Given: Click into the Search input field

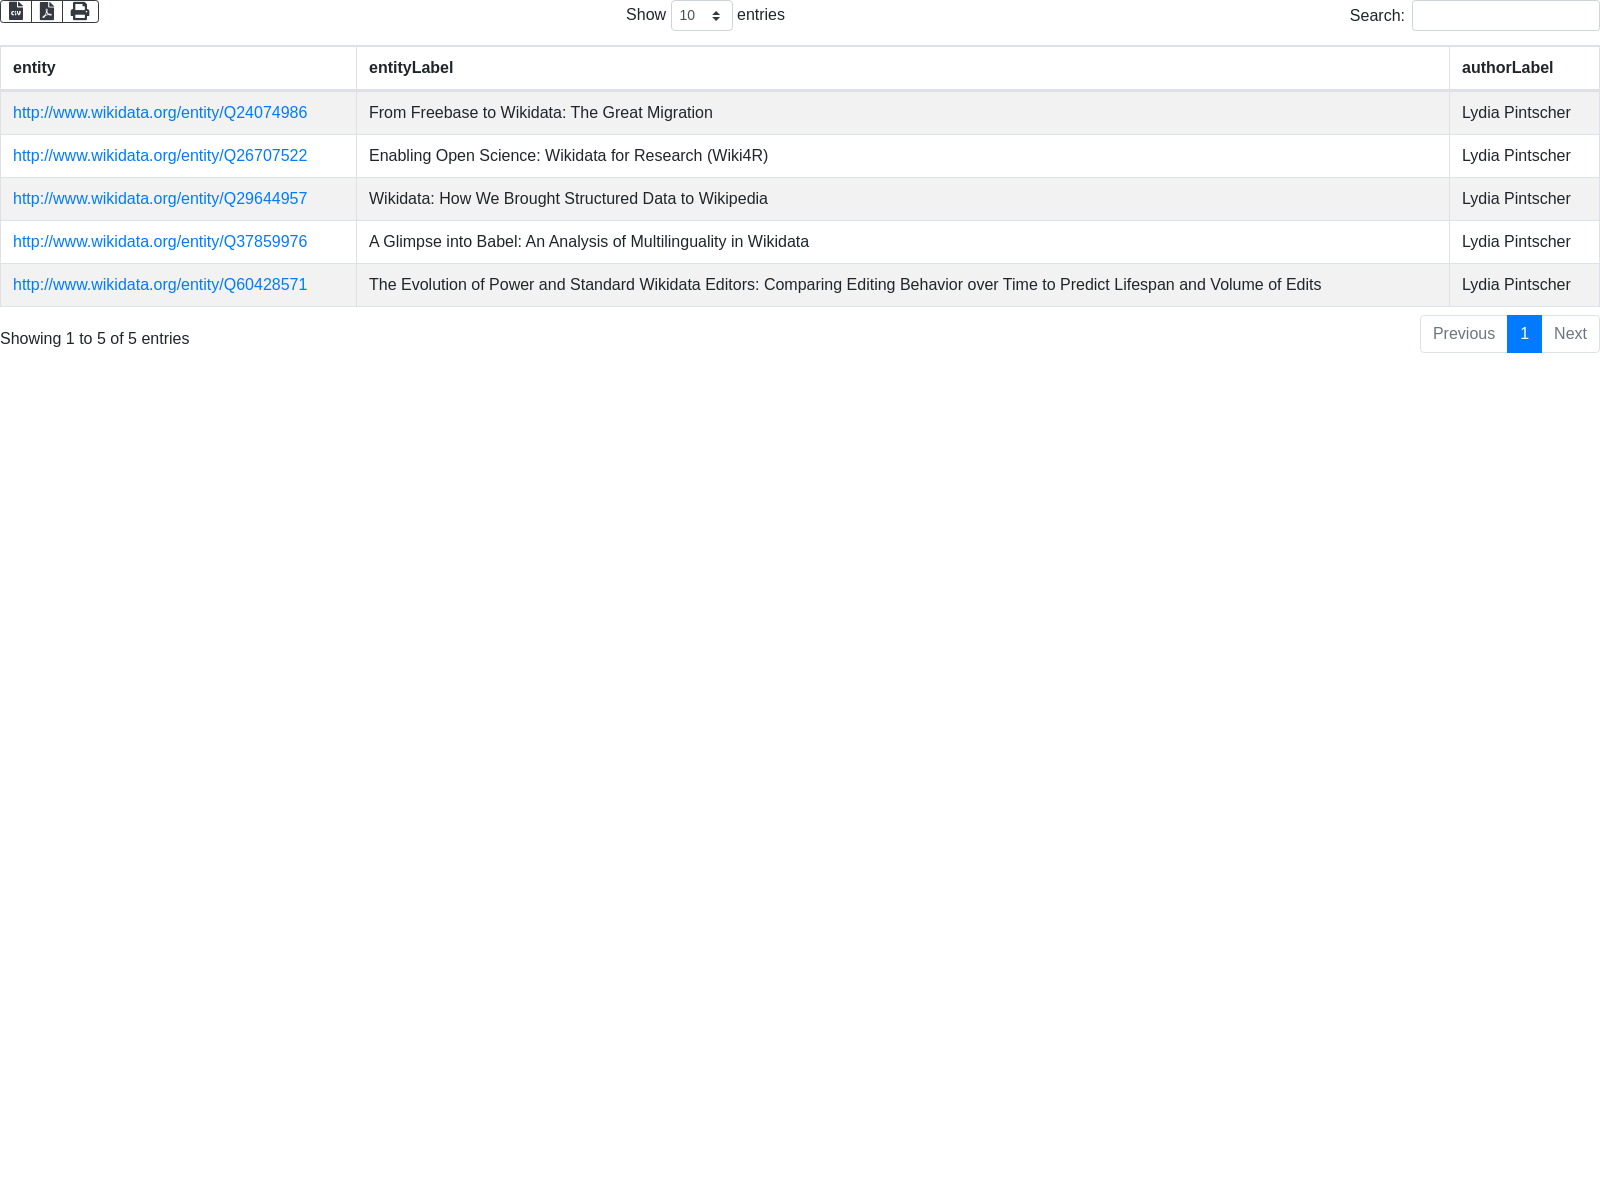Looking at the screenshot, I should [x=1505, y=16].
